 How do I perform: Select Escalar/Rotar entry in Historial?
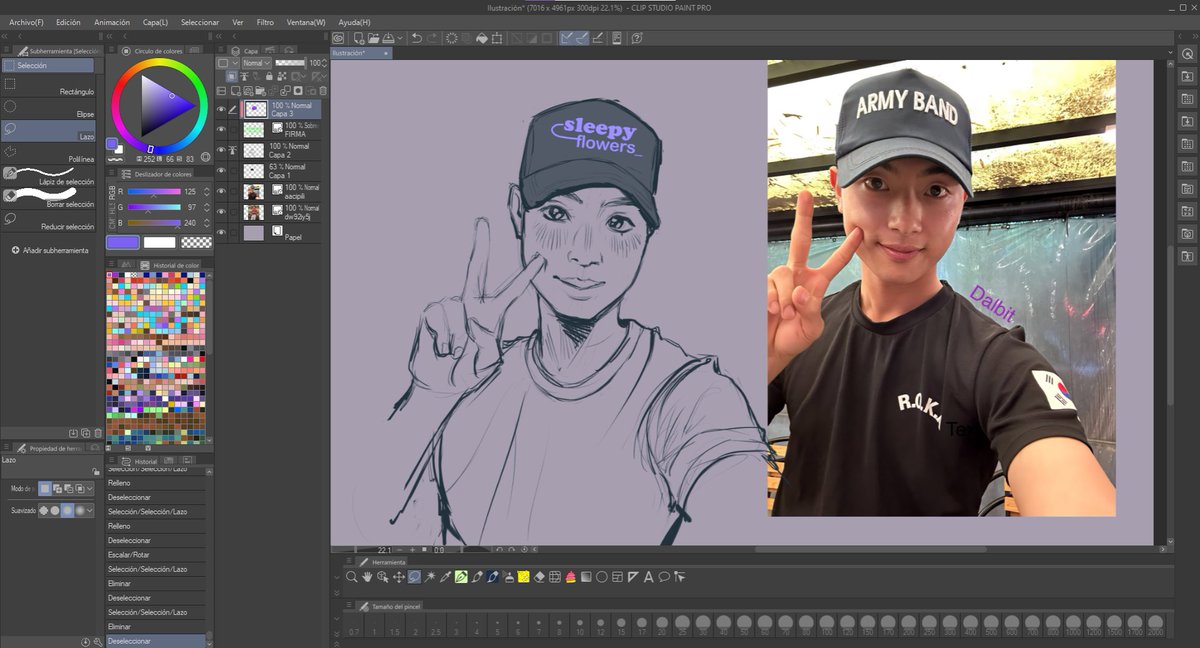[x=157, y=554]
